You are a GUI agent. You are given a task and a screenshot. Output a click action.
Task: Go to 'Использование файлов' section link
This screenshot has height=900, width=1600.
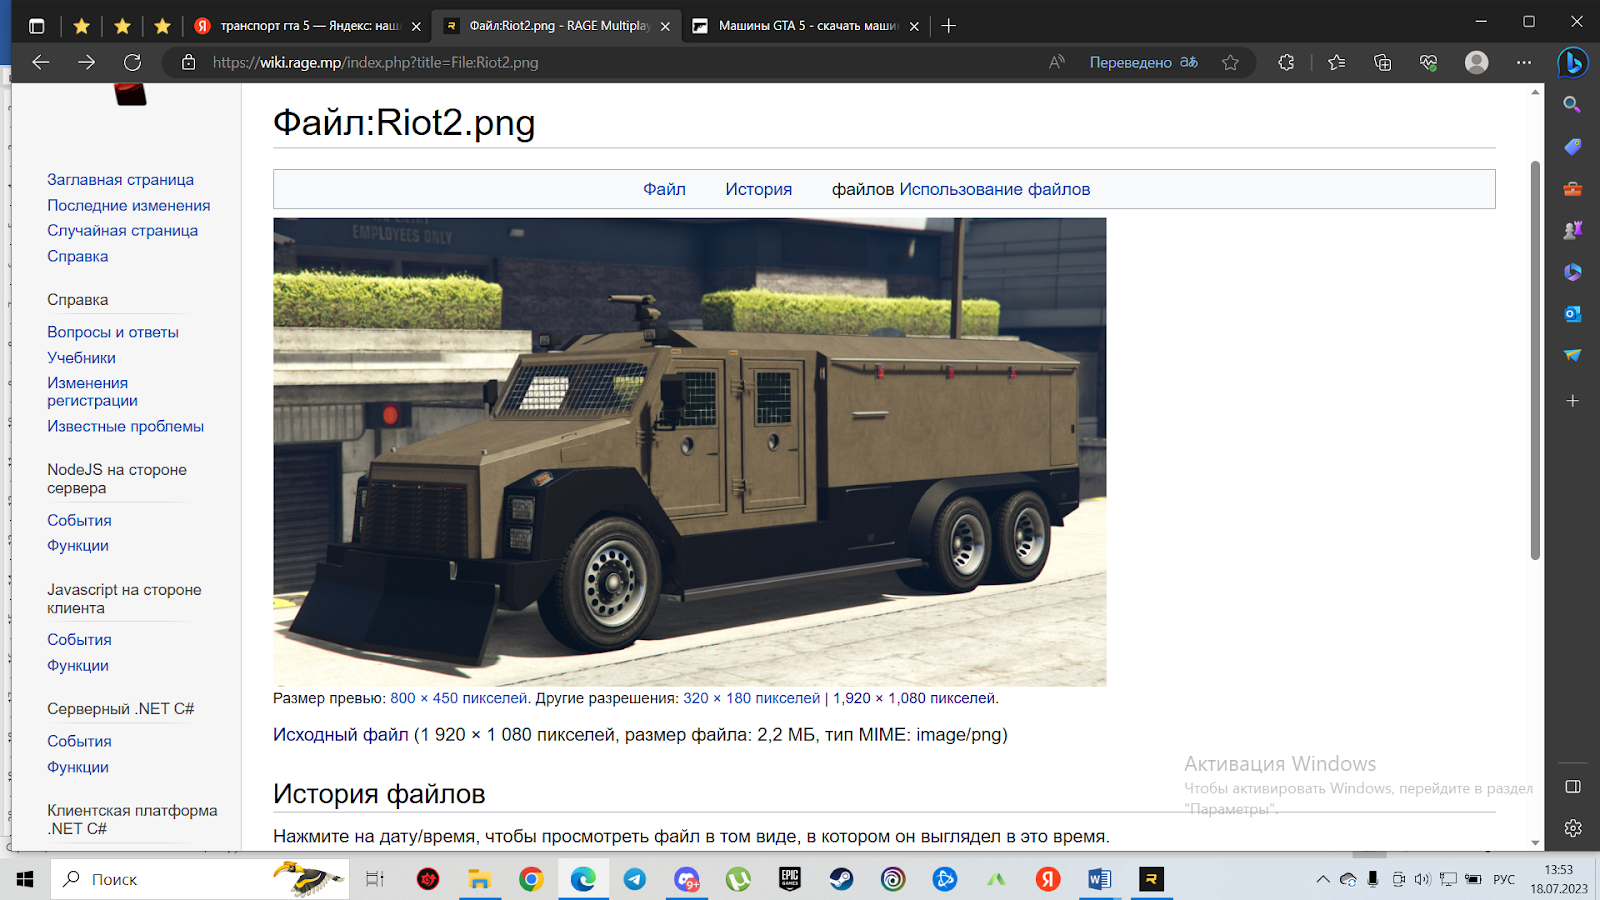point(994,189)
